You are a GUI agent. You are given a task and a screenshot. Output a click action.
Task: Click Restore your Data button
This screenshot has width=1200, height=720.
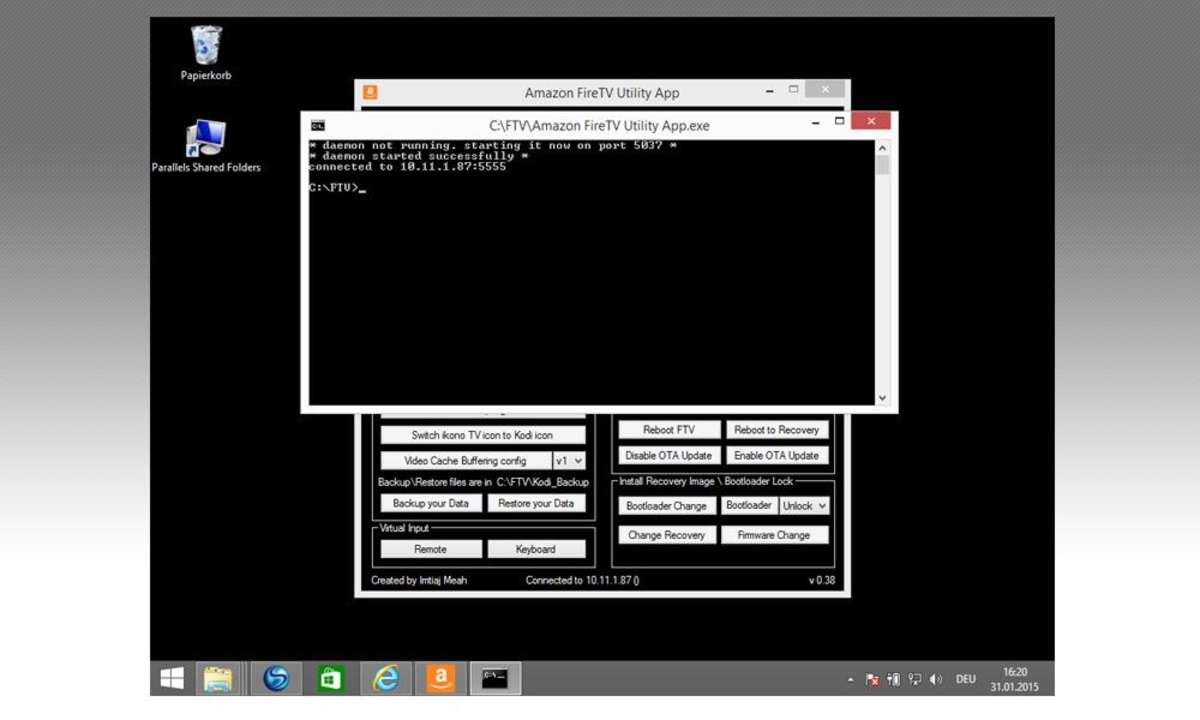pyautogui.click(x=536, y=503)
